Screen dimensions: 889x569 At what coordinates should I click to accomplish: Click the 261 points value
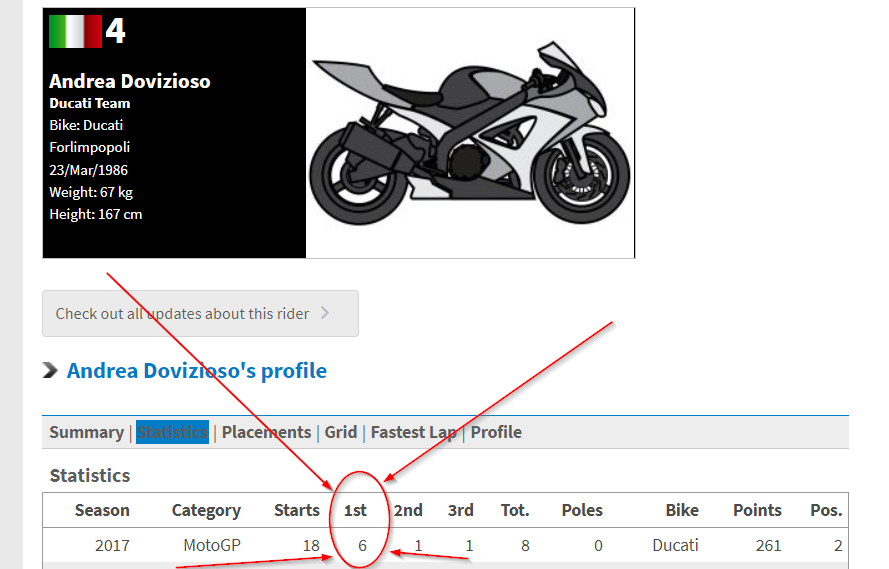point(767,546)
